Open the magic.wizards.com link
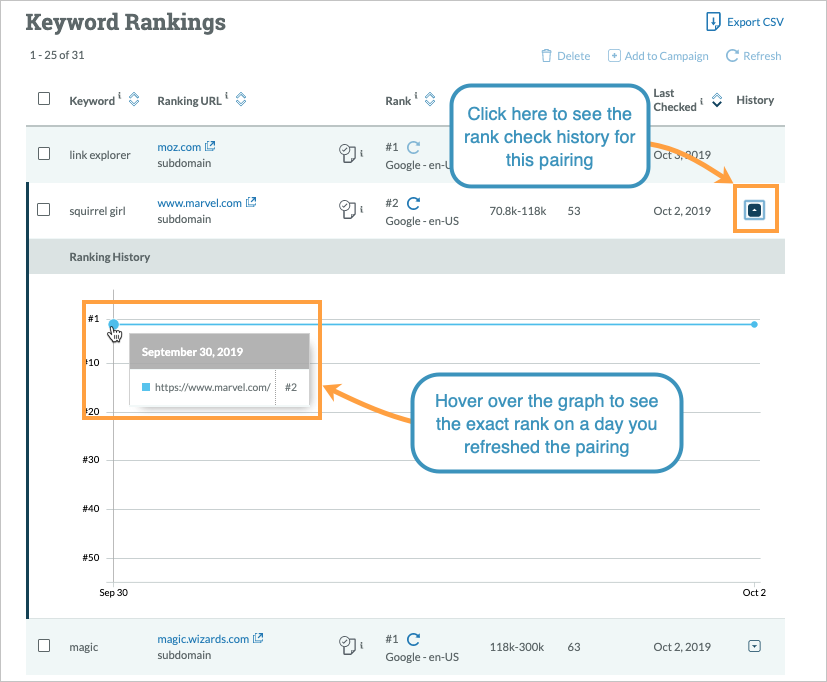The width and height of the screenshot is (827, 682). [x=203, y=639]
